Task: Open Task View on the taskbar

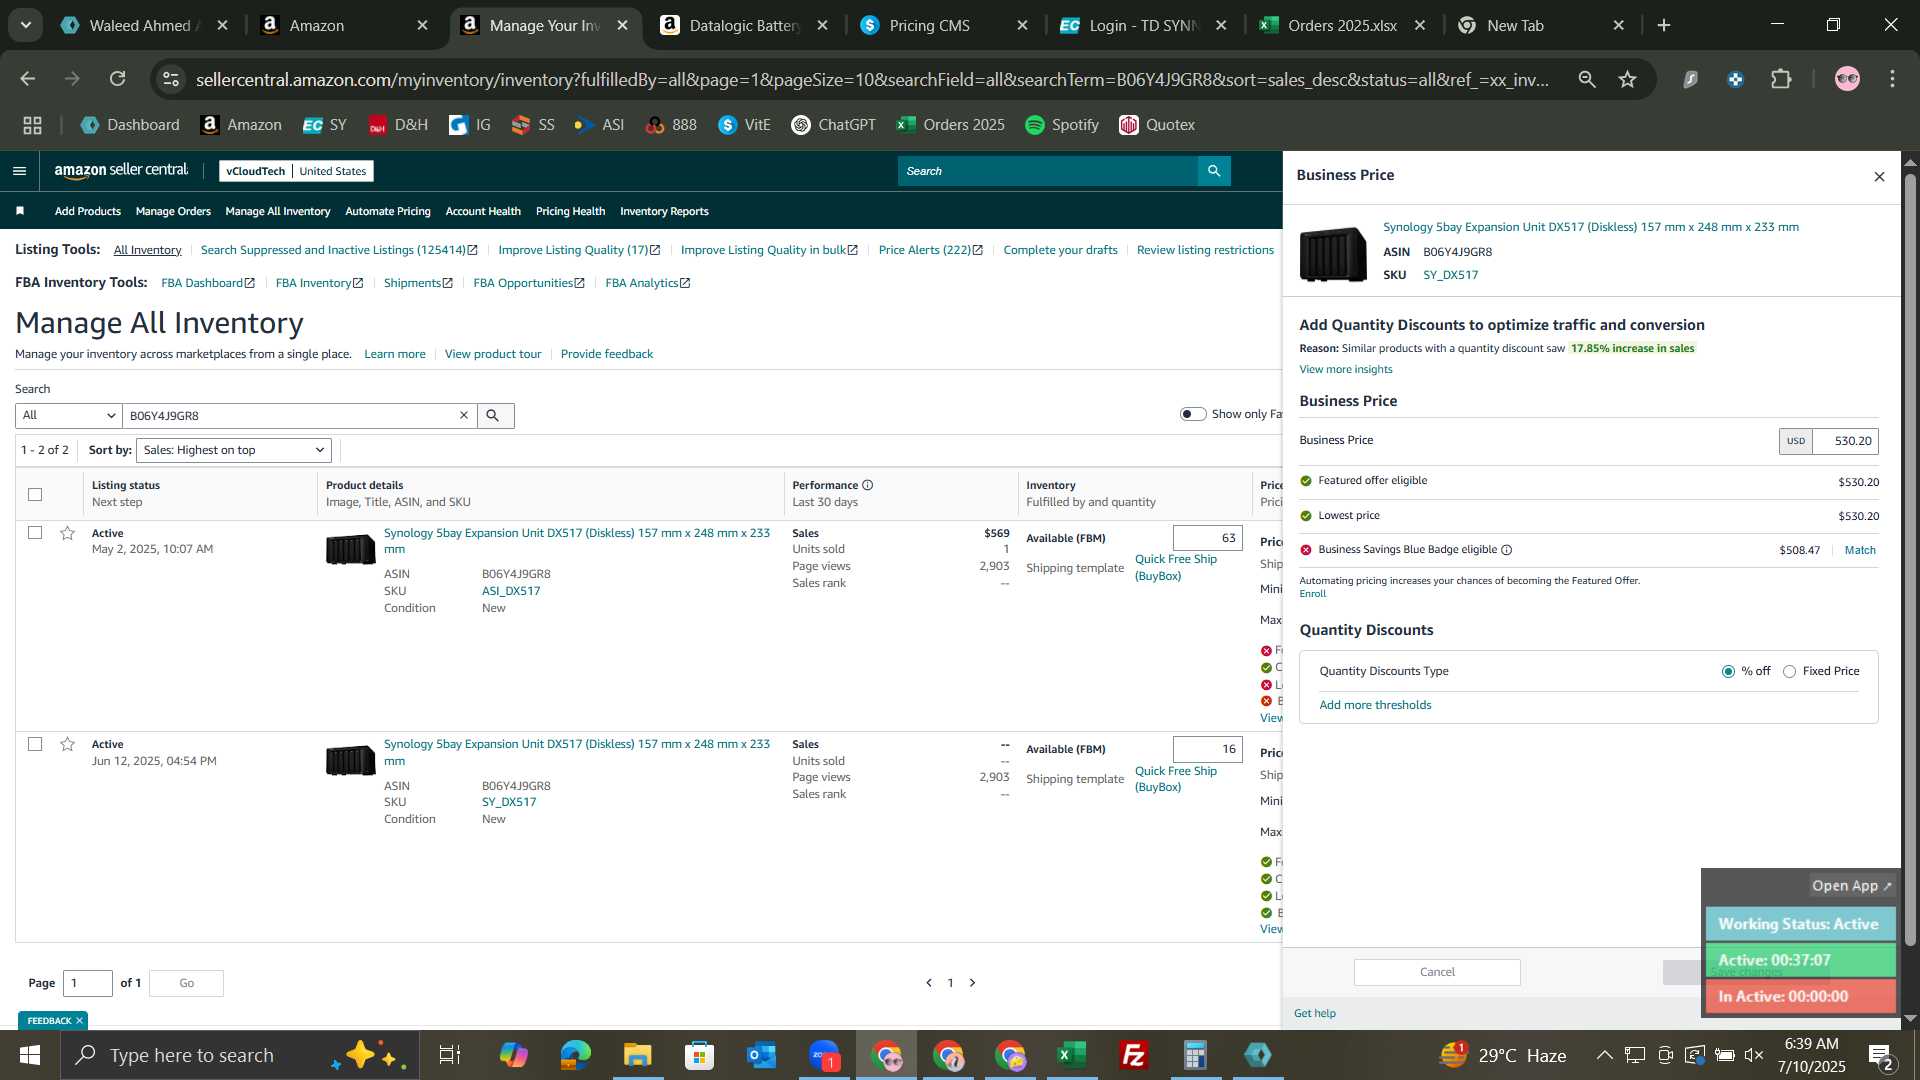Action: 450,1055
